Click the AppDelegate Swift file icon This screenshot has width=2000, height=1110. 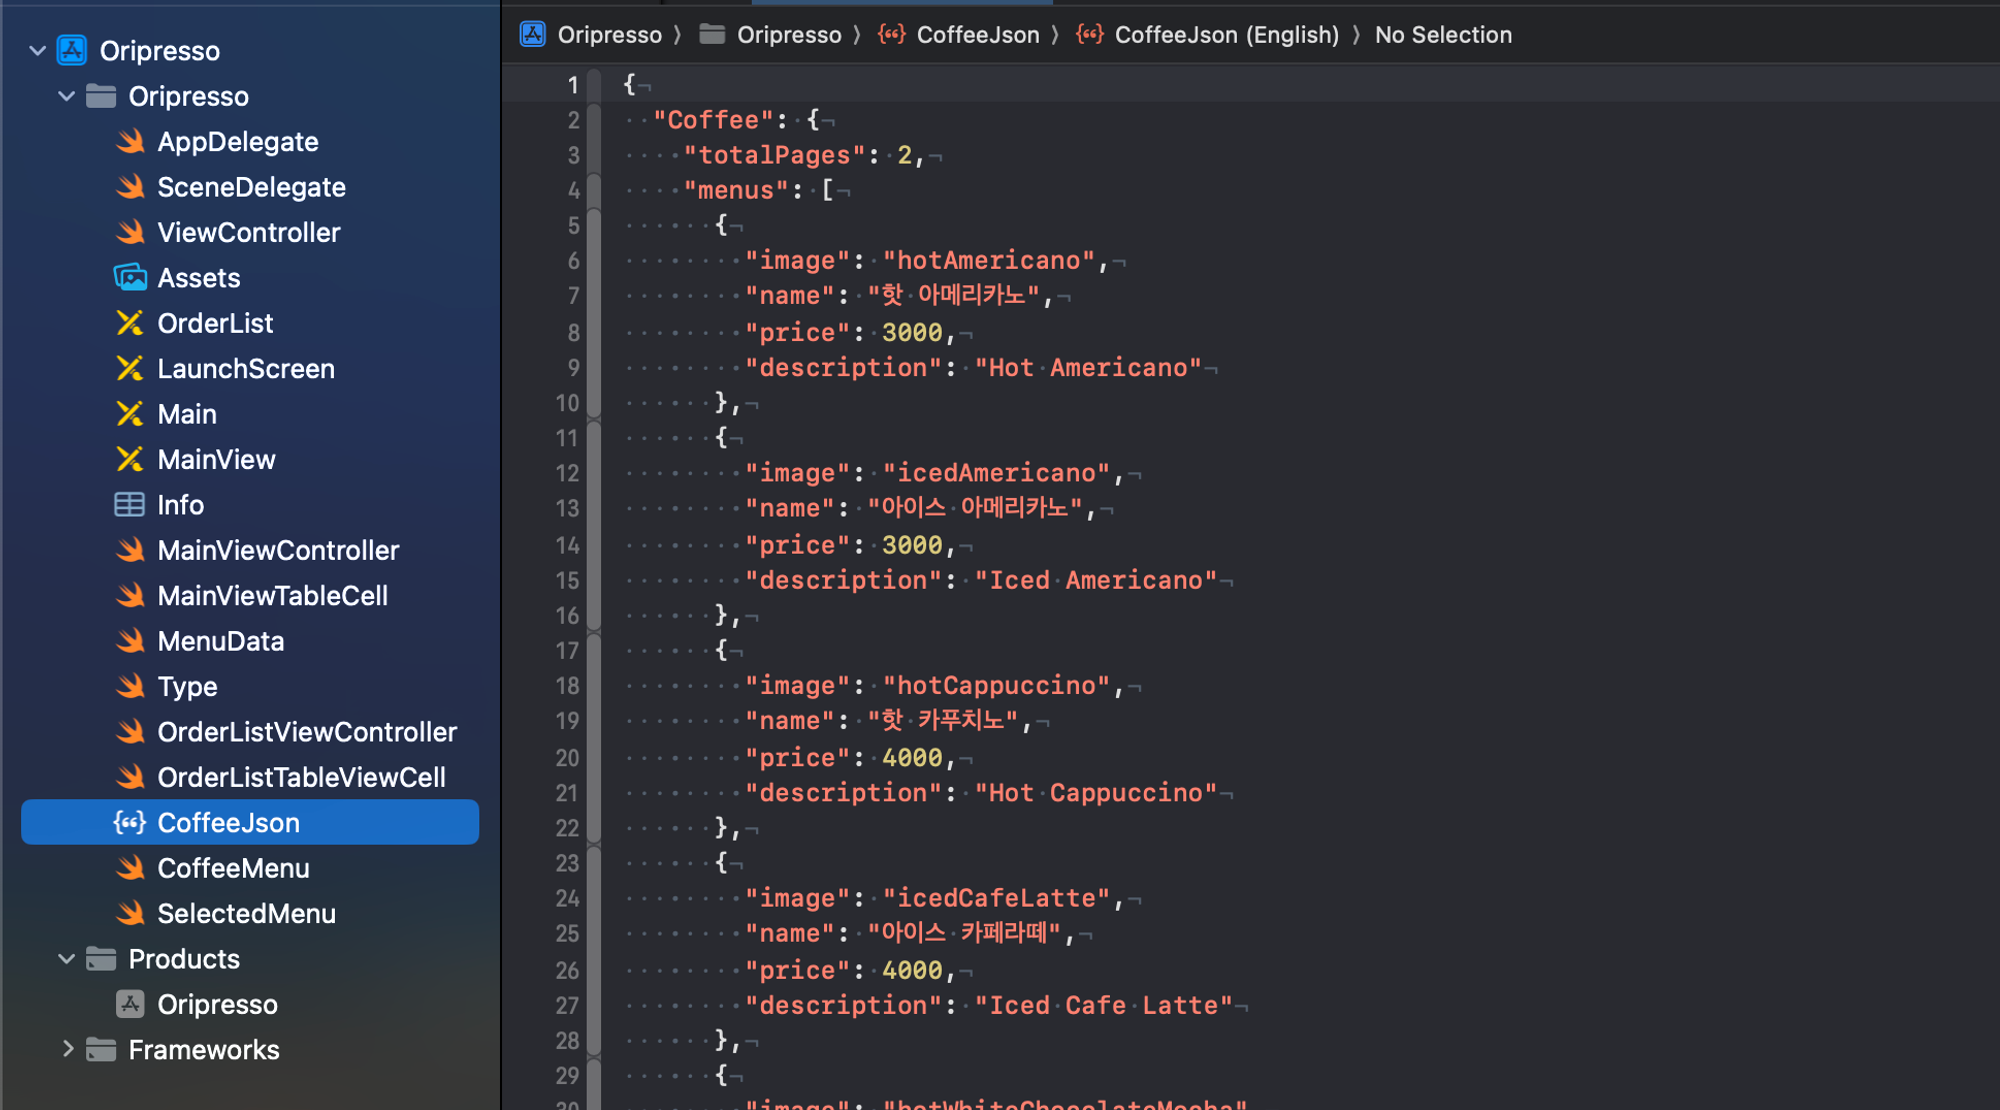click(130, 142)
